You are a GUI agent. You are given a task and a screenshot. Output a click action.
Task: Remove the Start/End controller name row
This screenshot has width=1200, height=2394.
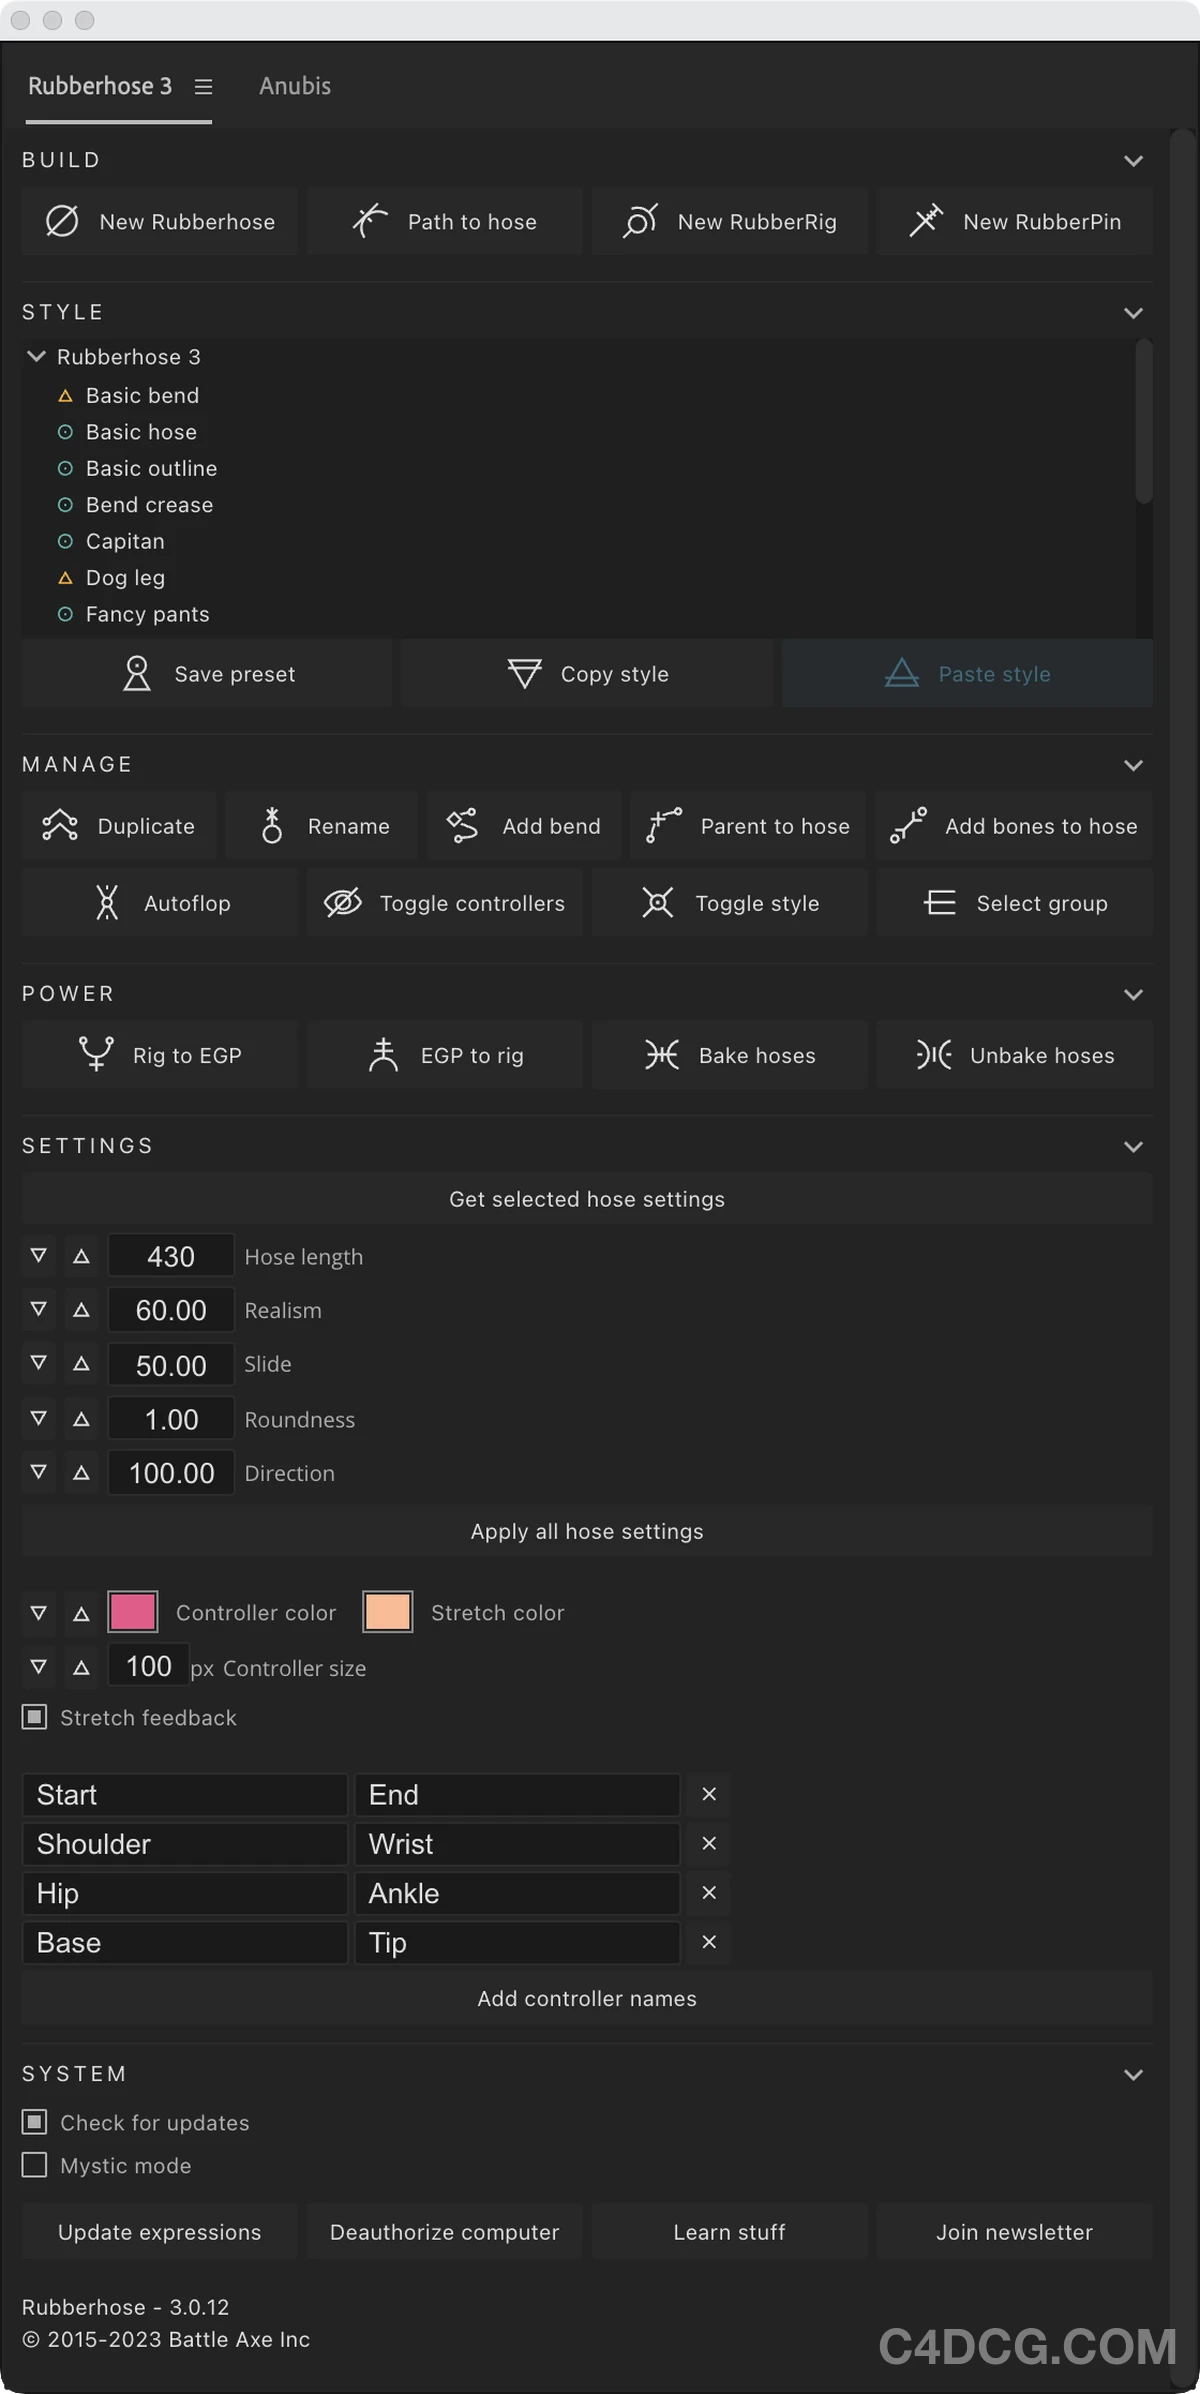point(709,1794)
